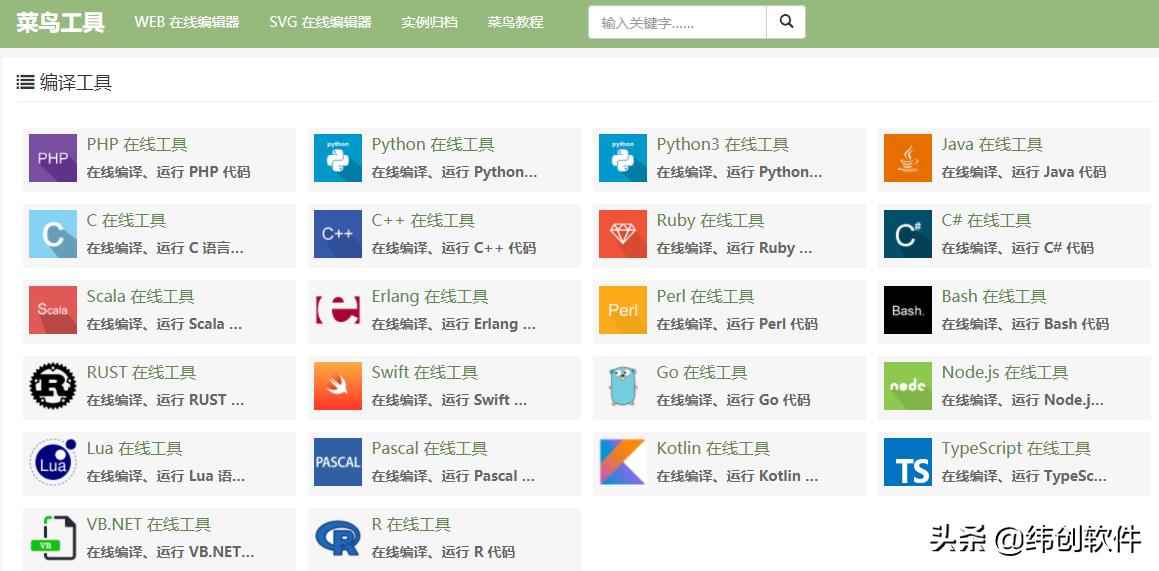This screenshot has height=571, width=1159.
Task: Click the 菜鸟工具 site logo
Action: tap(61, 22)
